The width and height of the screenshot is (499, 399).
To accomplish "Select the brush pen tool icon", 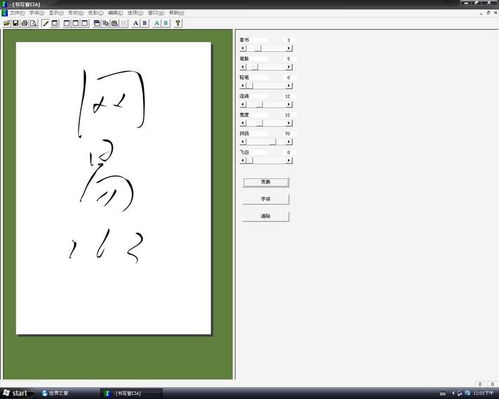I will click(x=46, y=23).
